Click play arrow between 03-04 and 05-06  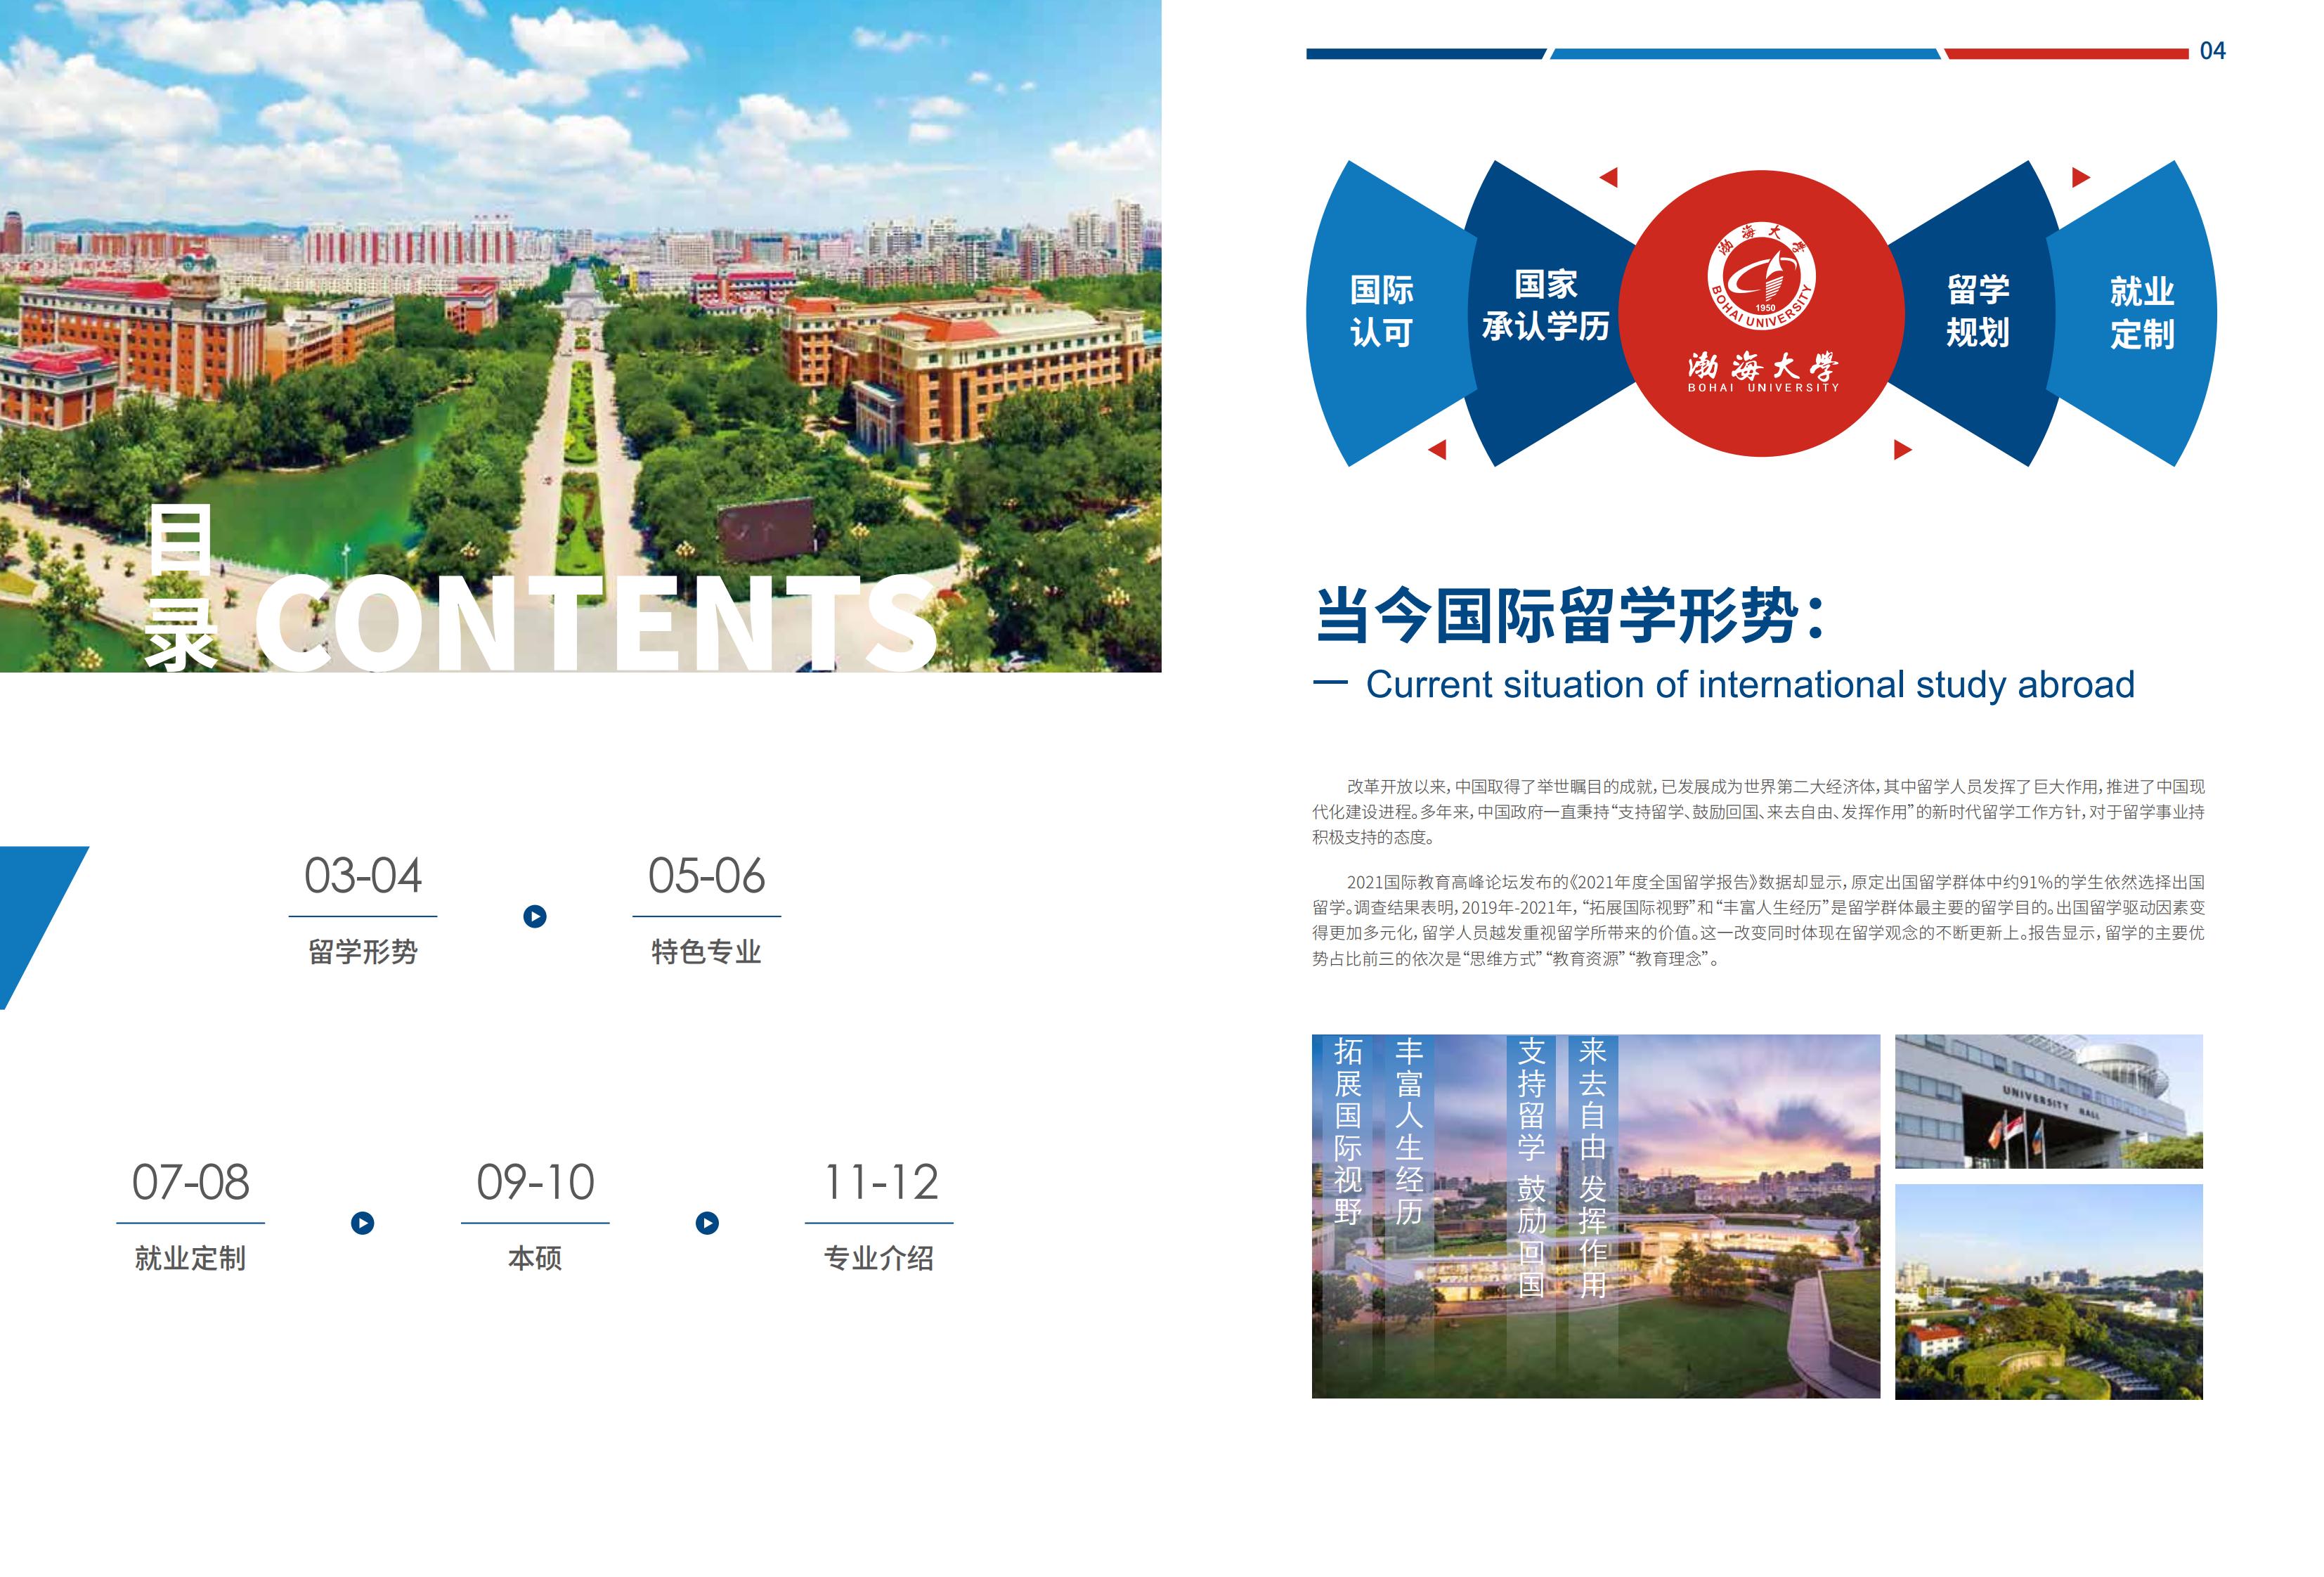pos(535,916)
